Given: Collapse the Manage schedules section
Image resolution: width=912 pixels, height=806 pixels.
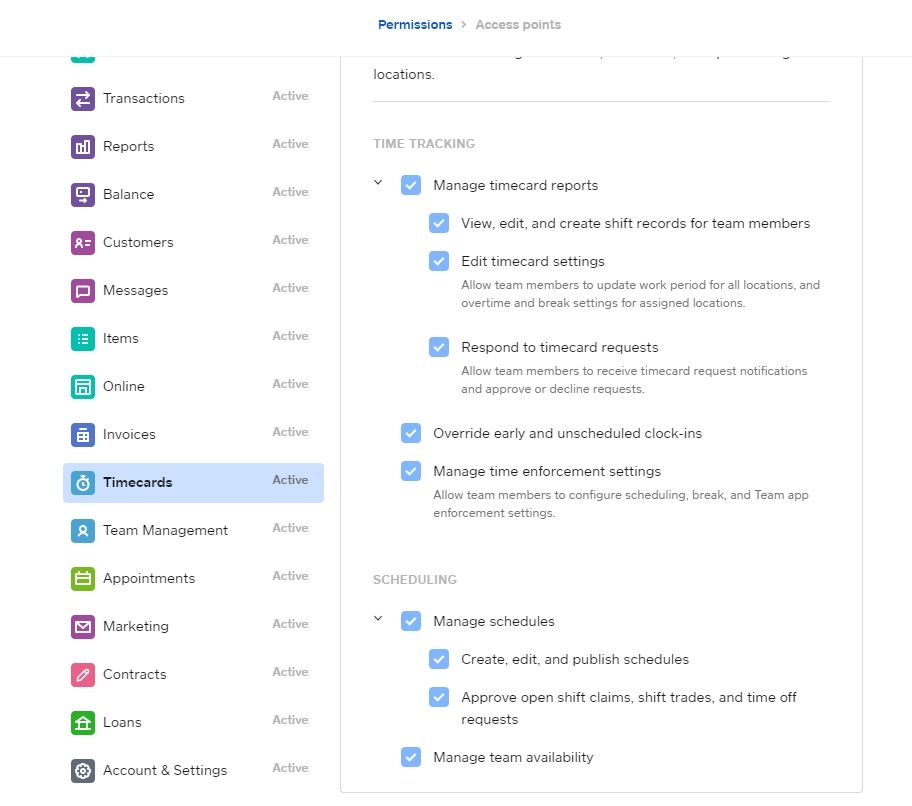Looking at the screenshot, I should 378,620.
